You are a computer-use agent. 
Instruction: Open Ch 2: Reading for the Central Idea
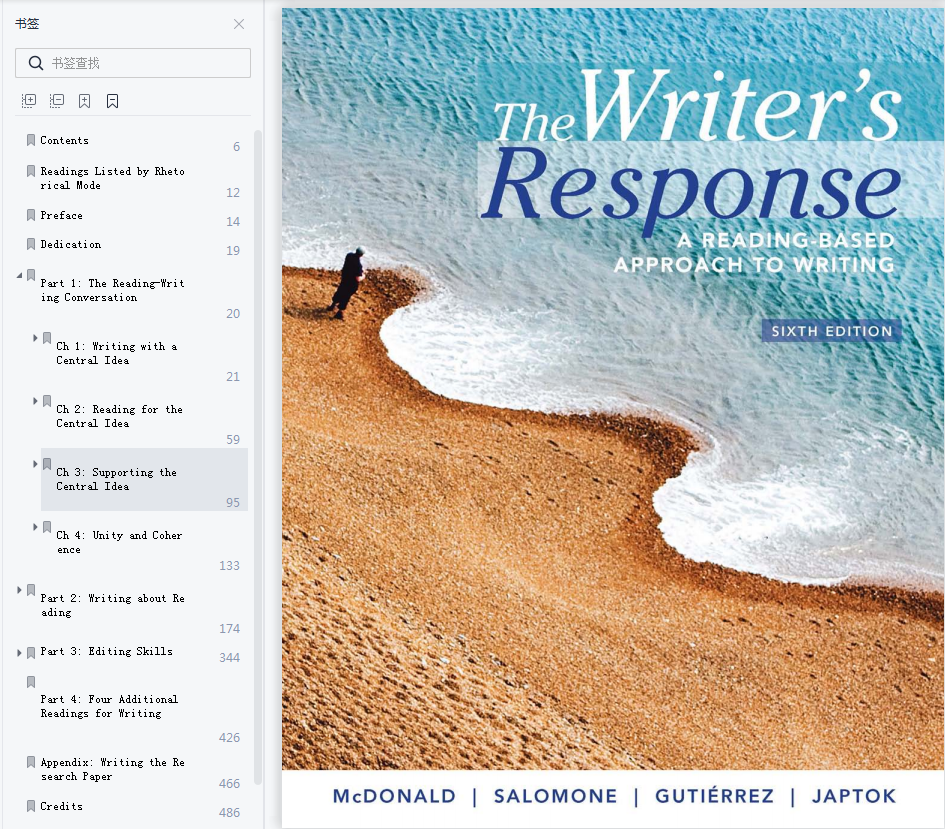[119, 416]
